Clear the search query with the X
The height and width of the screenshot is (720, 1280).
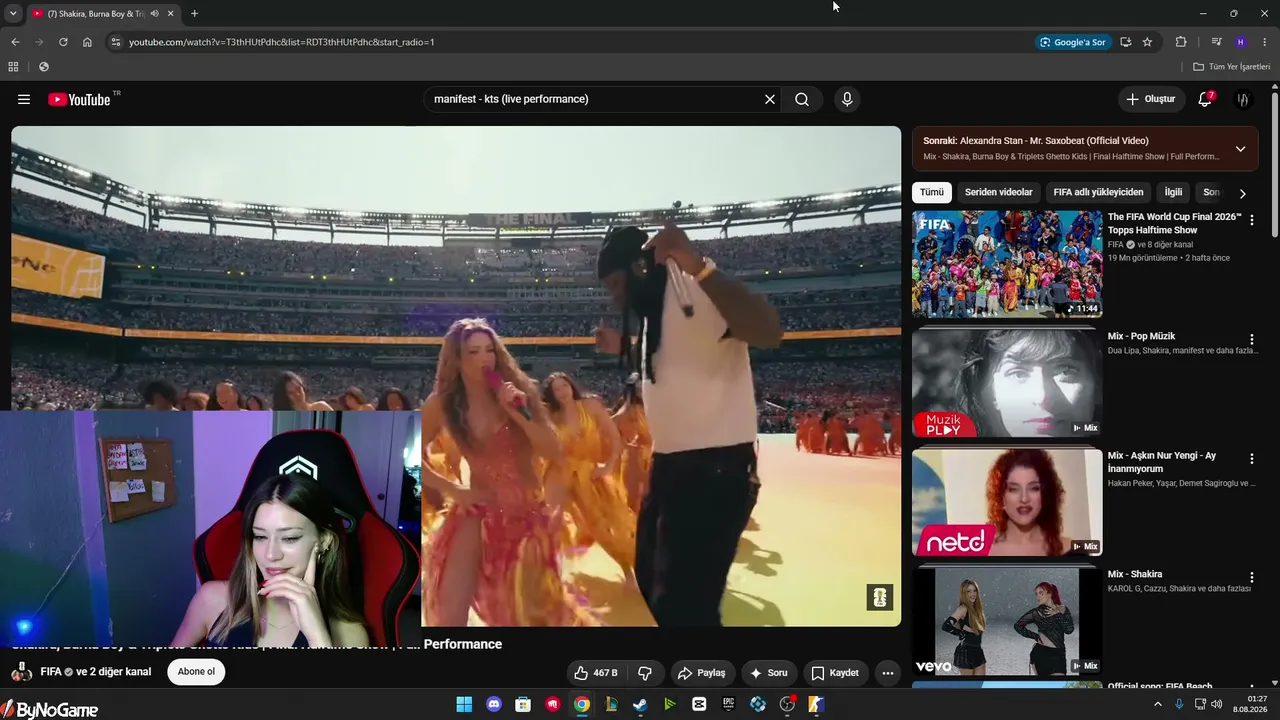point(770,99)
